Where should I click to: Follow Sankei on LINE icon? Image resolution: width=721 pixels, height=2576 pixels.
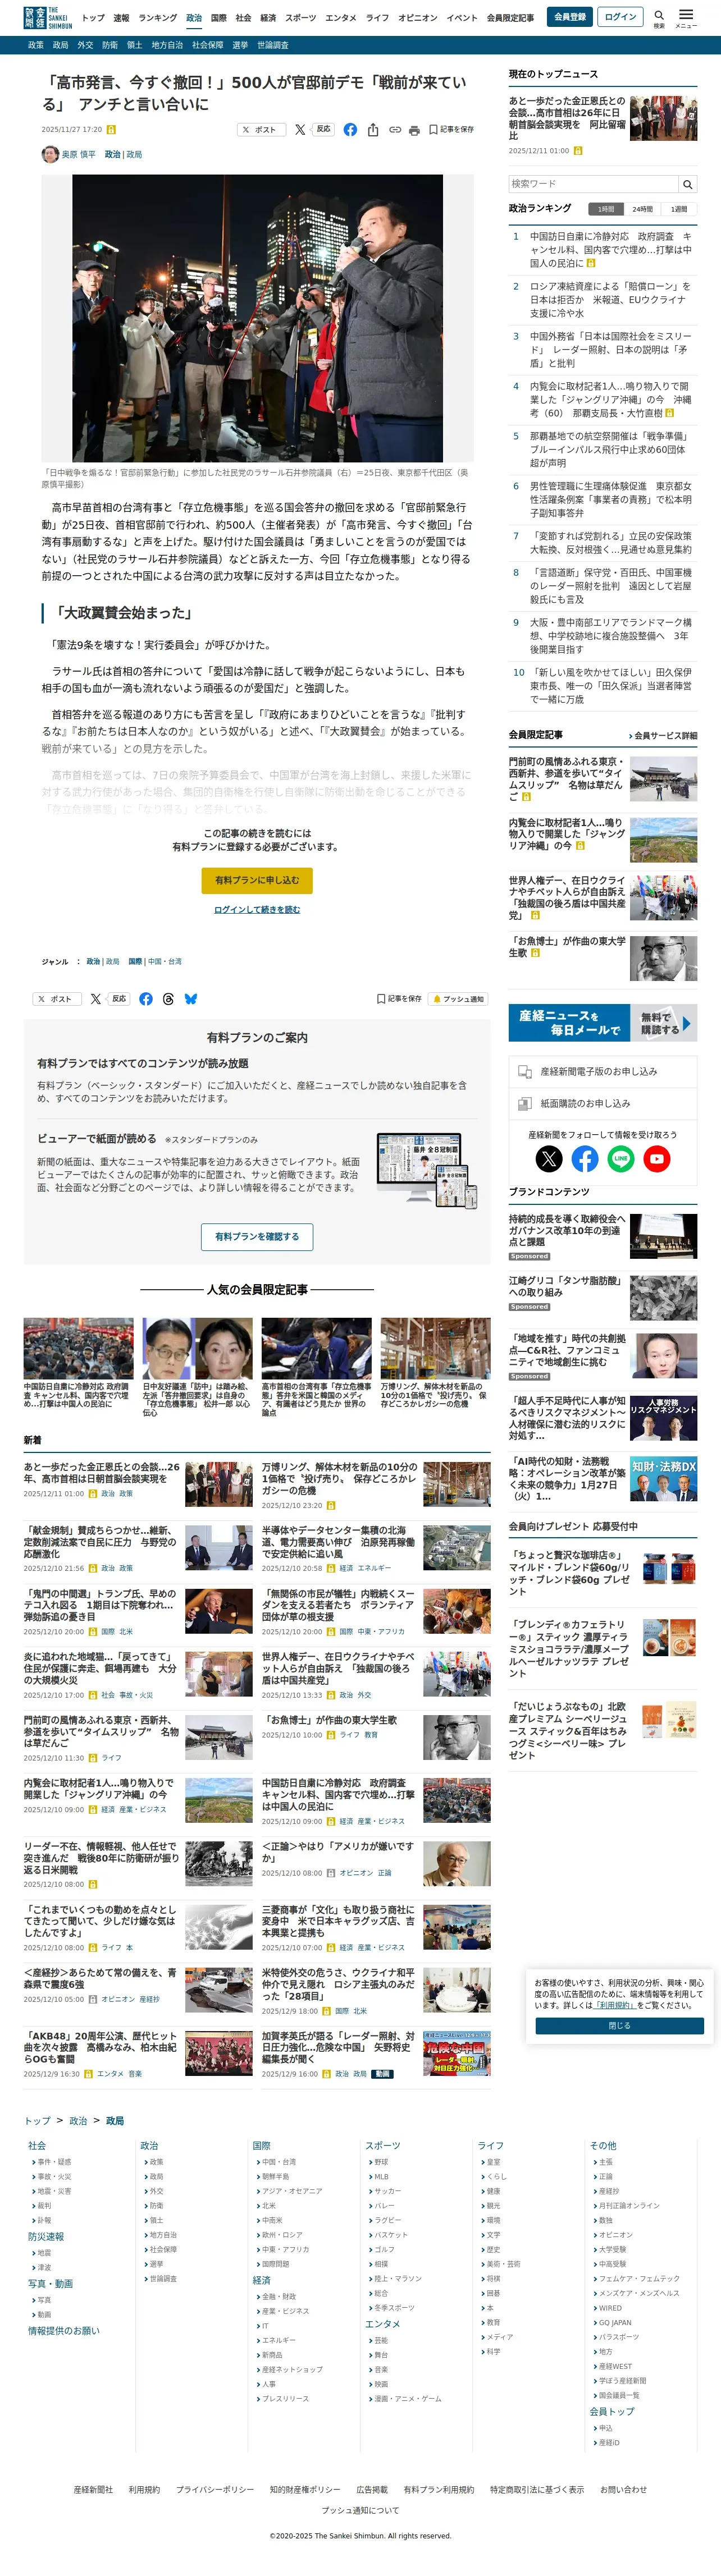tap(621, 1158)
